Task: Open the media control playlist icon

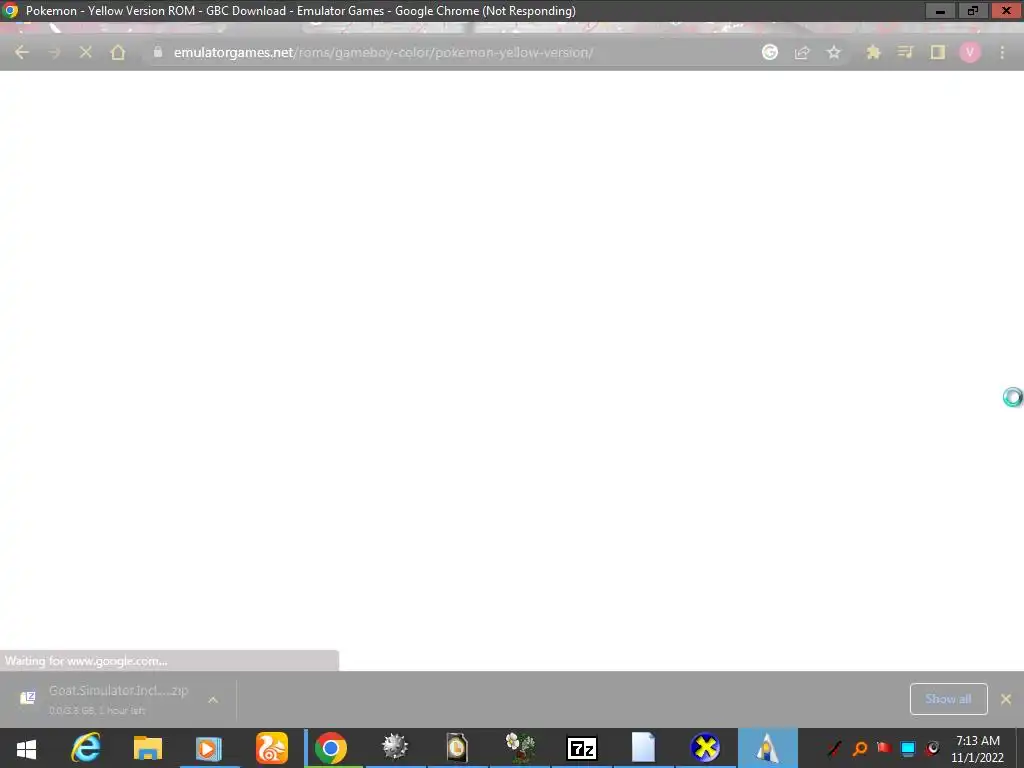Action: 905,52
